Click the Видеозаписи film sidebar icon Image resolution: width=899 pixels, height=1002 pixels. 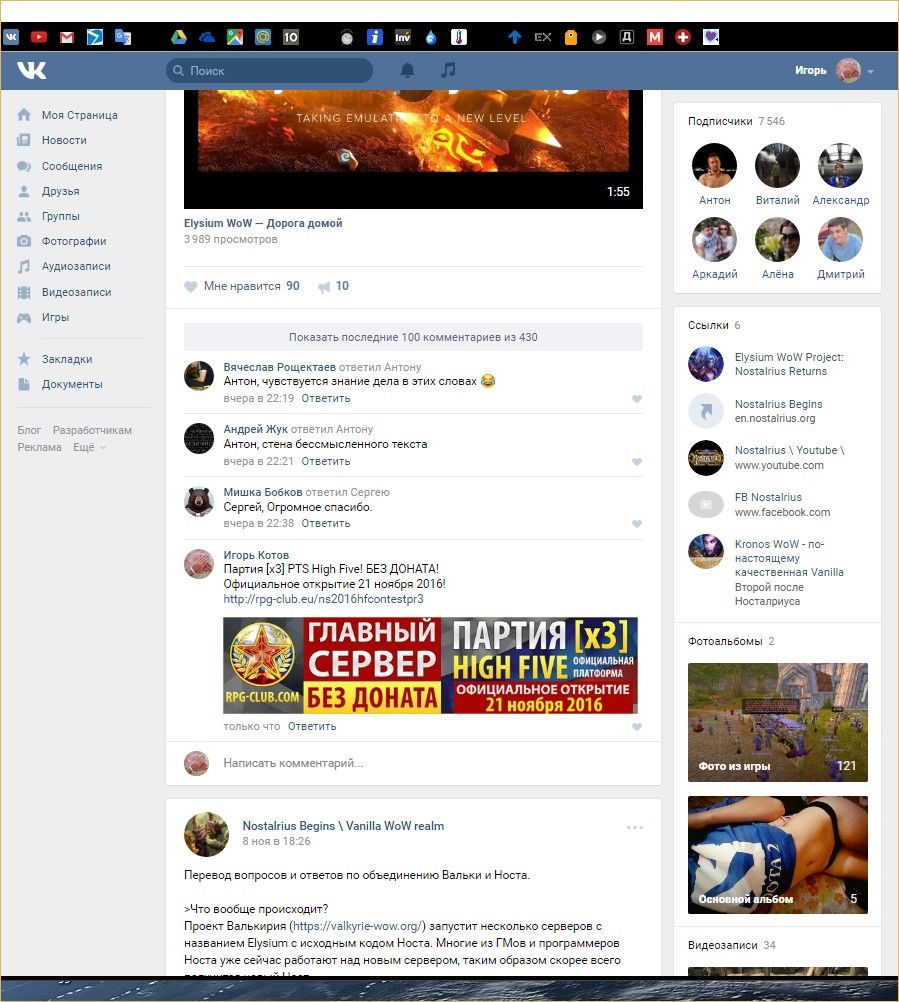(24, 292)
